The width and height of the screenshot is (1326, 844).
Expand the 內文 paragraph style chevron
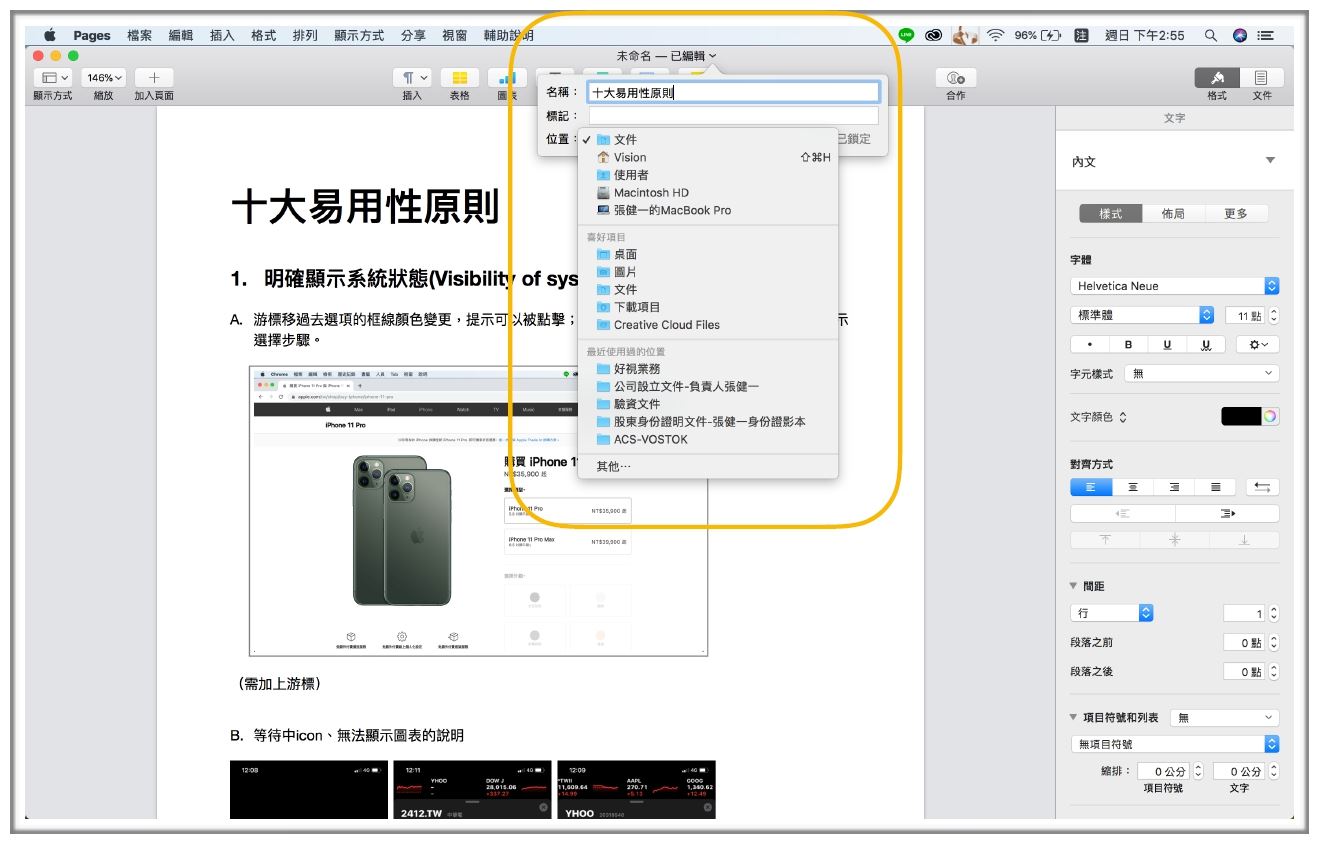1270,161
